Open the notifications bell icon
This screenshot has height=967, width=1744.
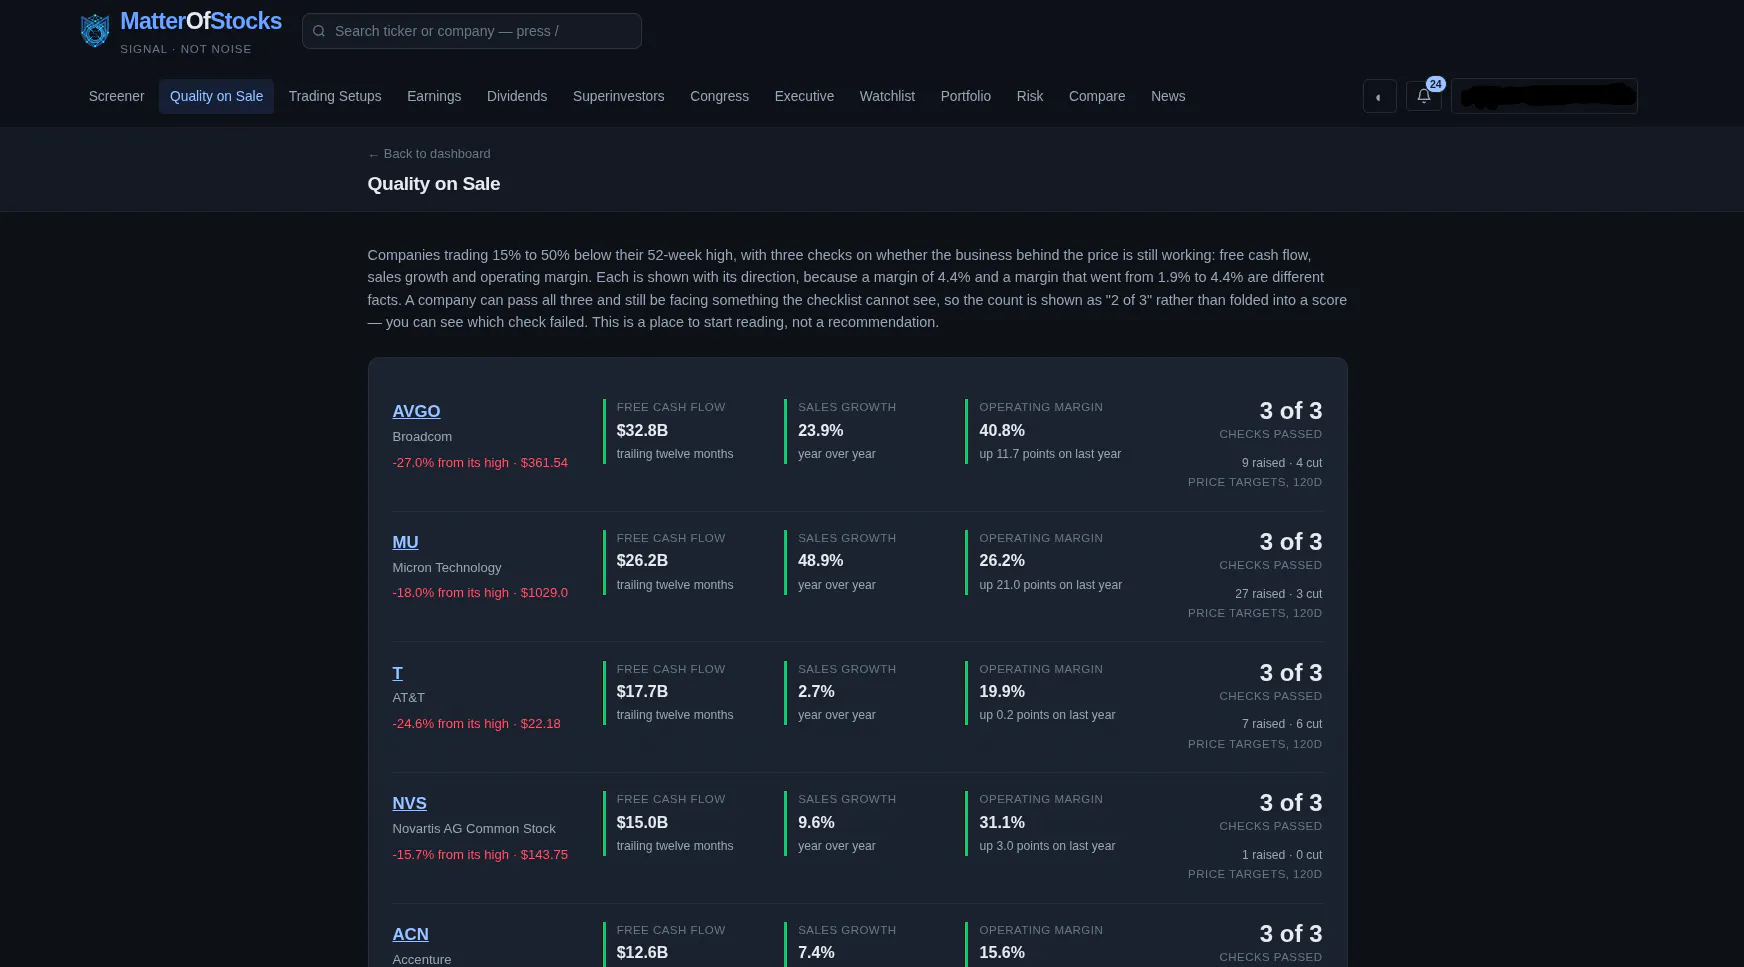point(1424,96)
